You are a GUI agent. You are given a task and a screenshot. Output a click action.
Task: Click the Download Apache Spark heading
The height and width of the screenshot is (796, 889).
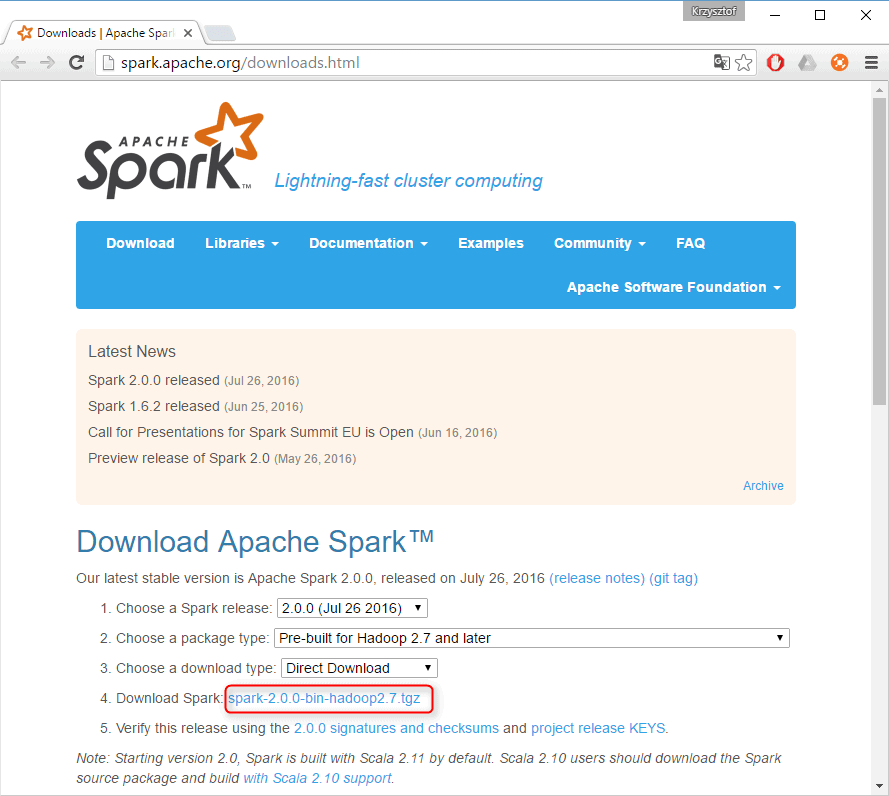255,541
